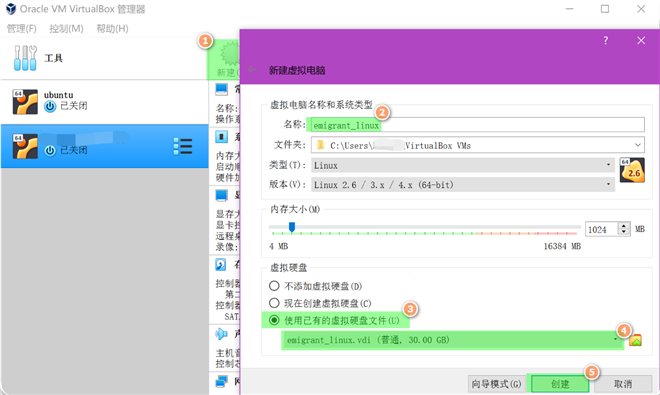This screenshot has width=660, height=395.
Task: Go back using the dialog's back arrow
Action: coord(252,69)
